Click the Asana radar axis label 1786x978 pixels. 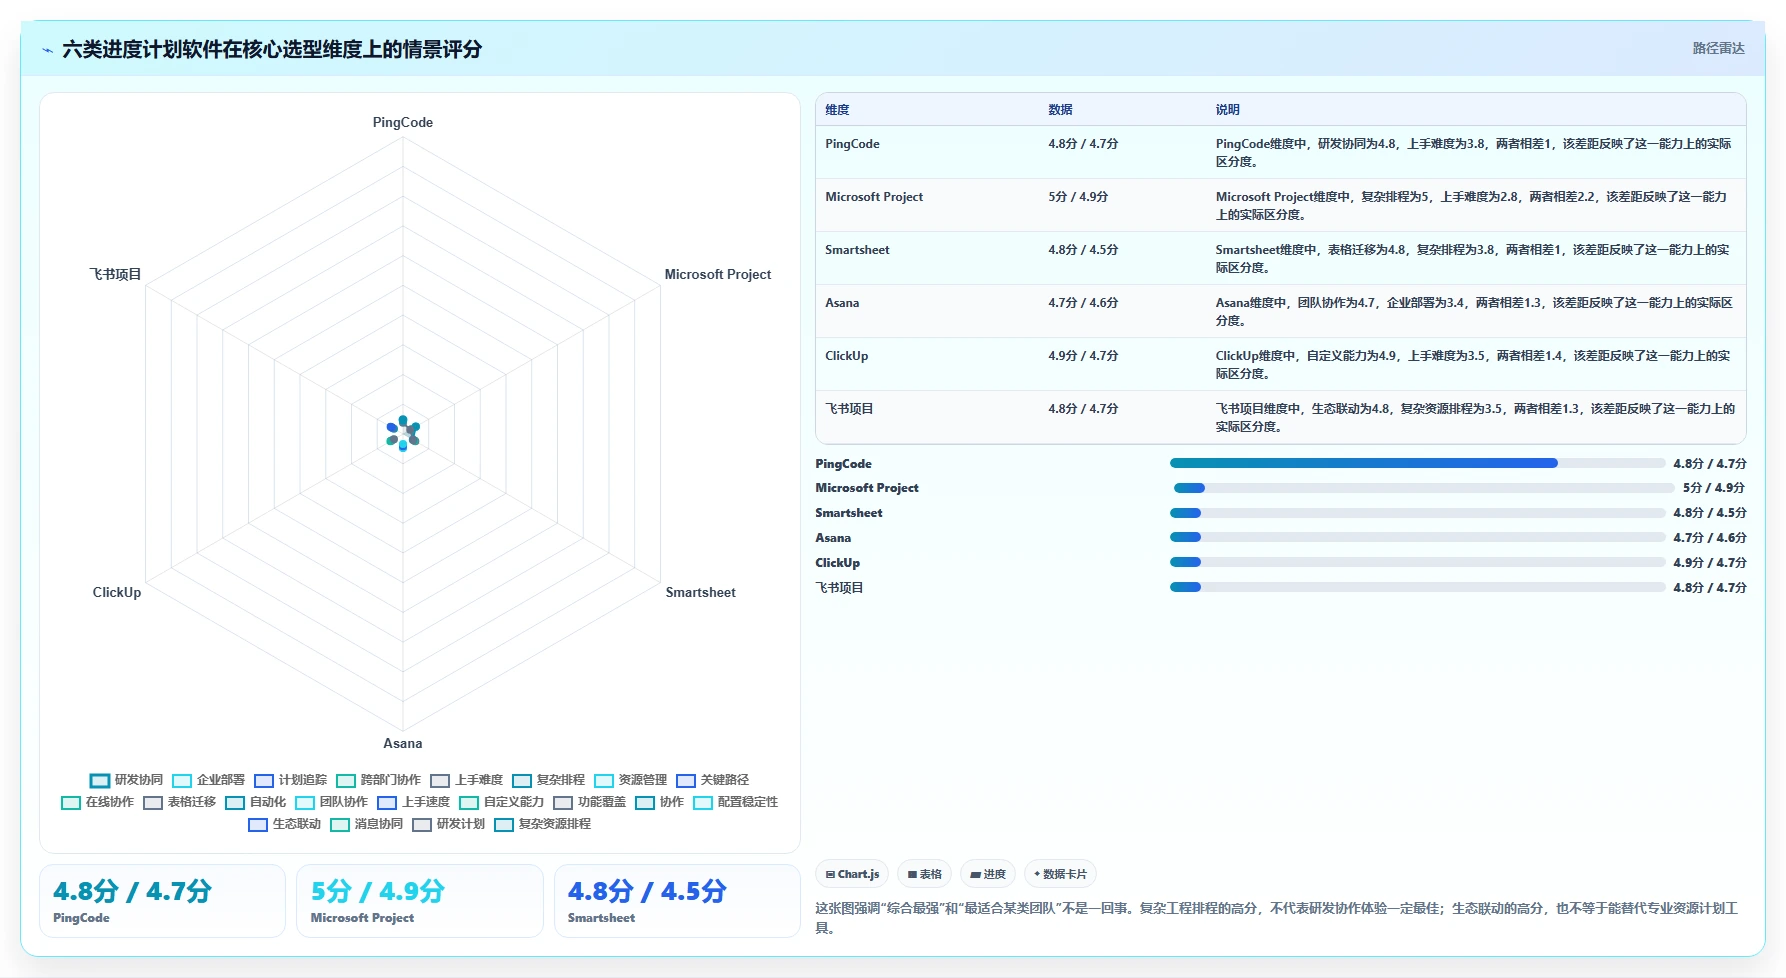[x=403, y=743]
